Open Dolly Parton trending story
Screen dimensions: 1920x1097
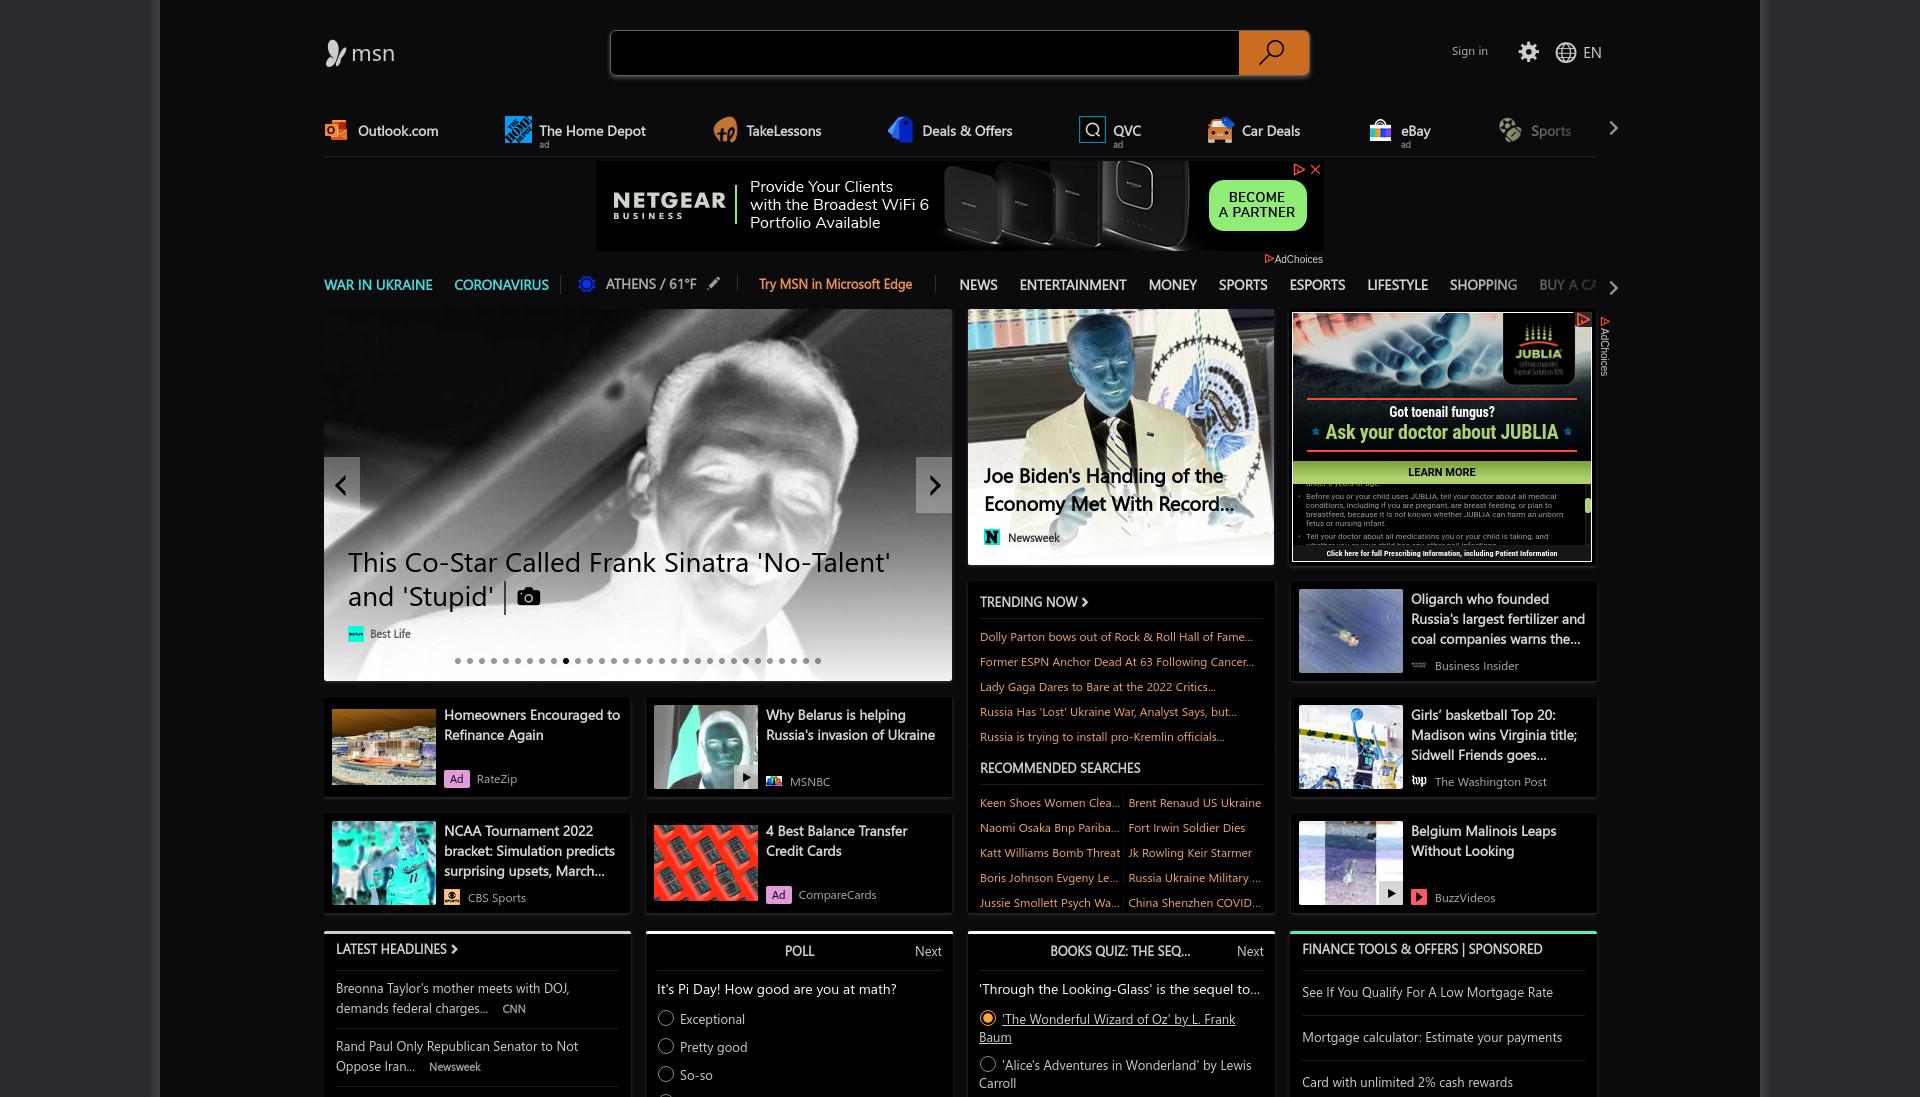click(1116, 637)
